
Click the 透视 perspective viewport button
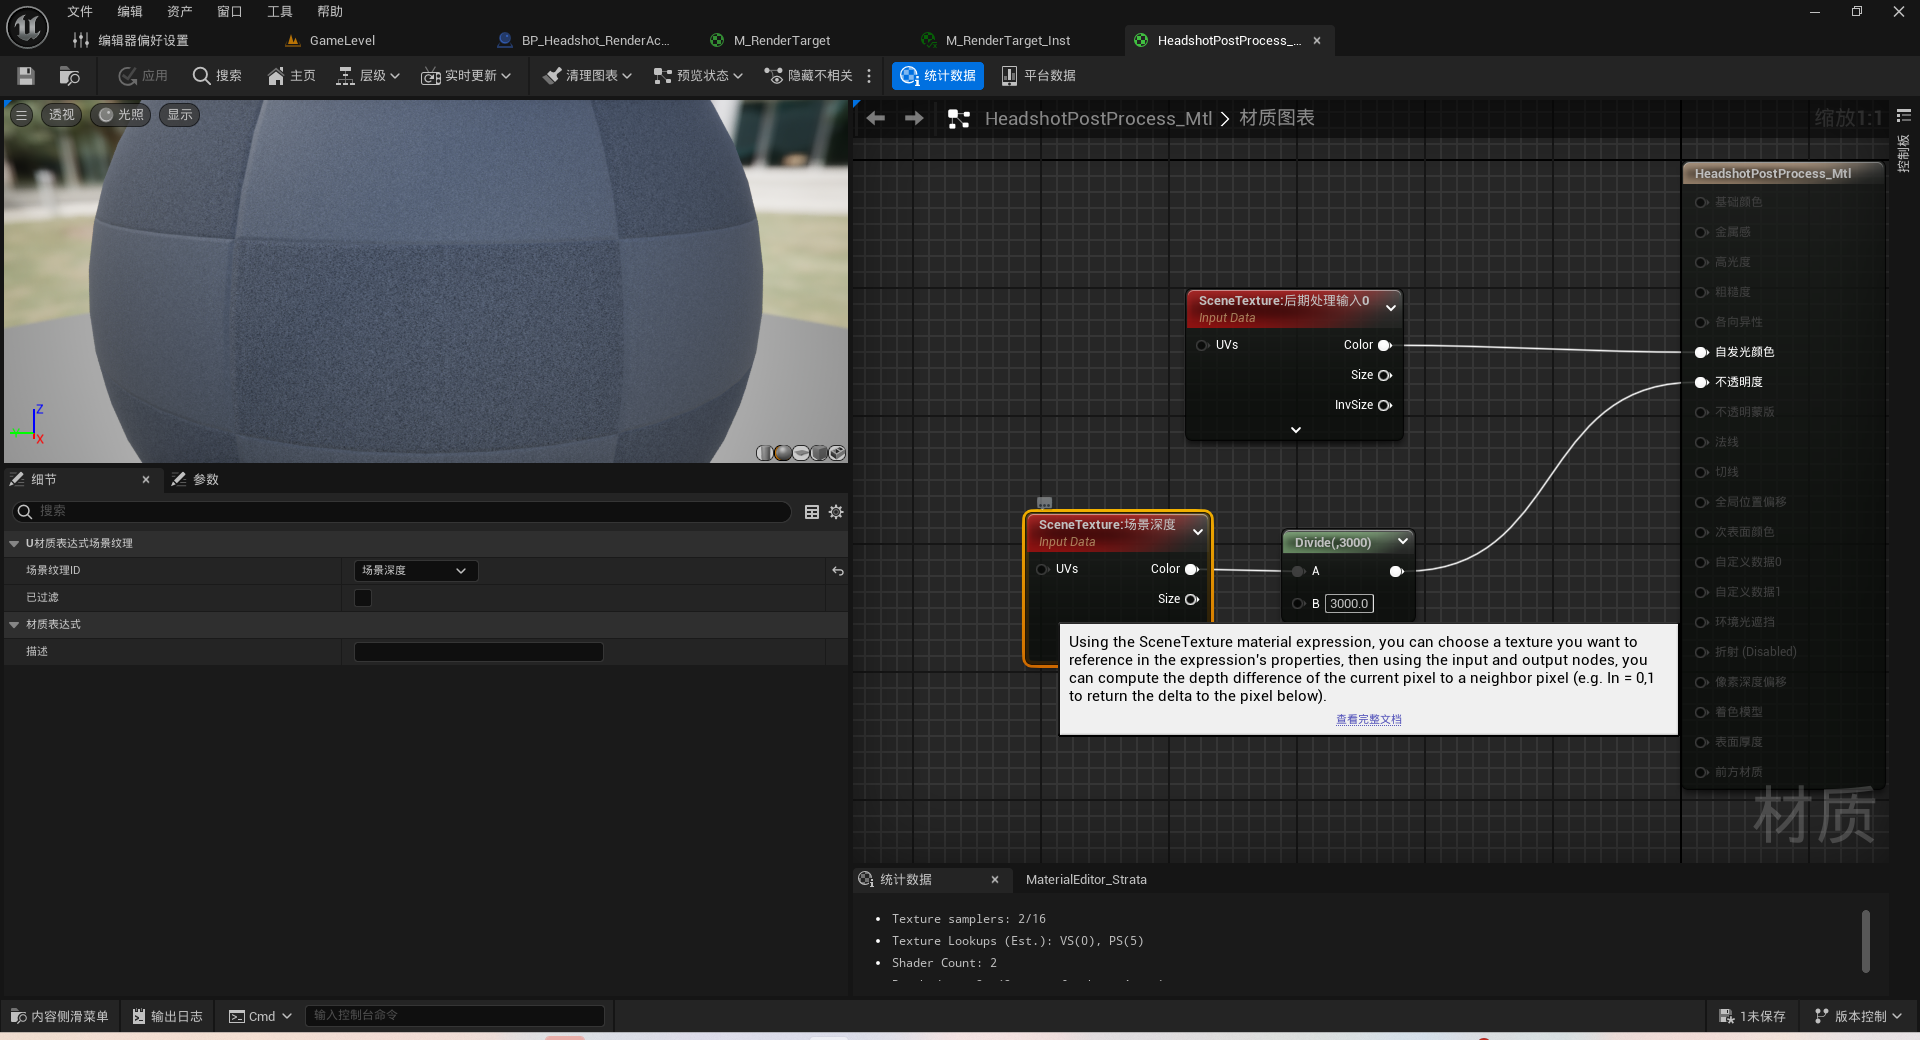pos(62,115)
